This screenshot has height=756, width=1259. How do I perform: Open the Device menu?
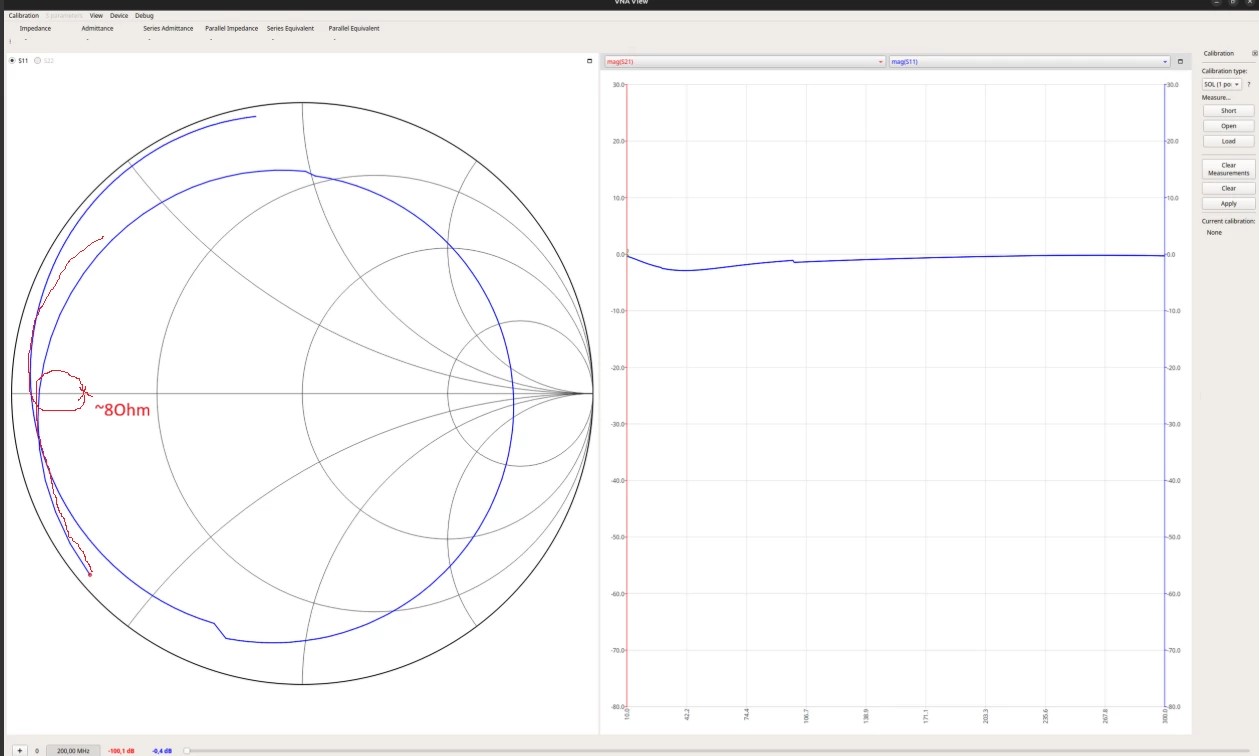[119, 16]
